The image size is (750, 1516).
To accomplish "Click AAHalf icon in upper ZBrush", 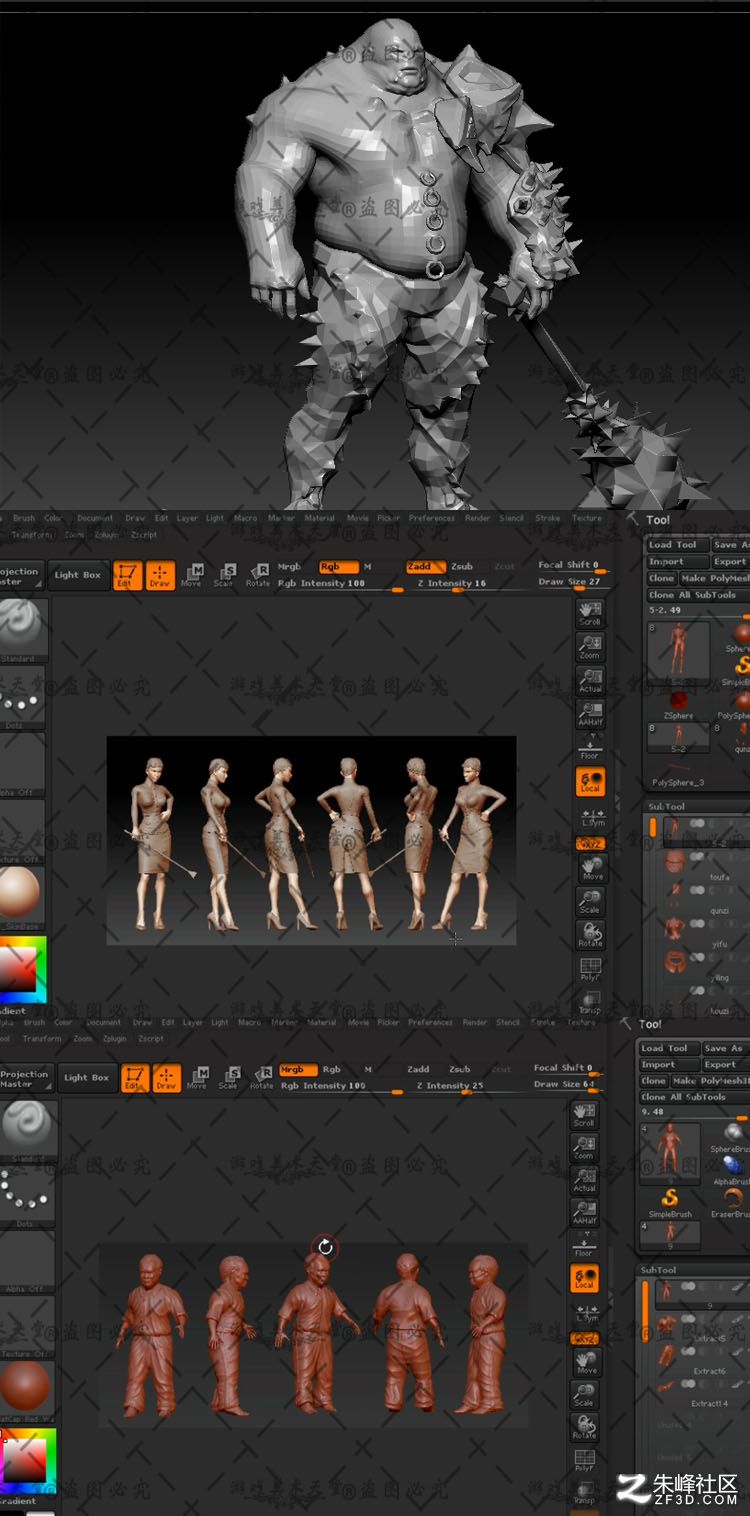I will tap(590, 714).
